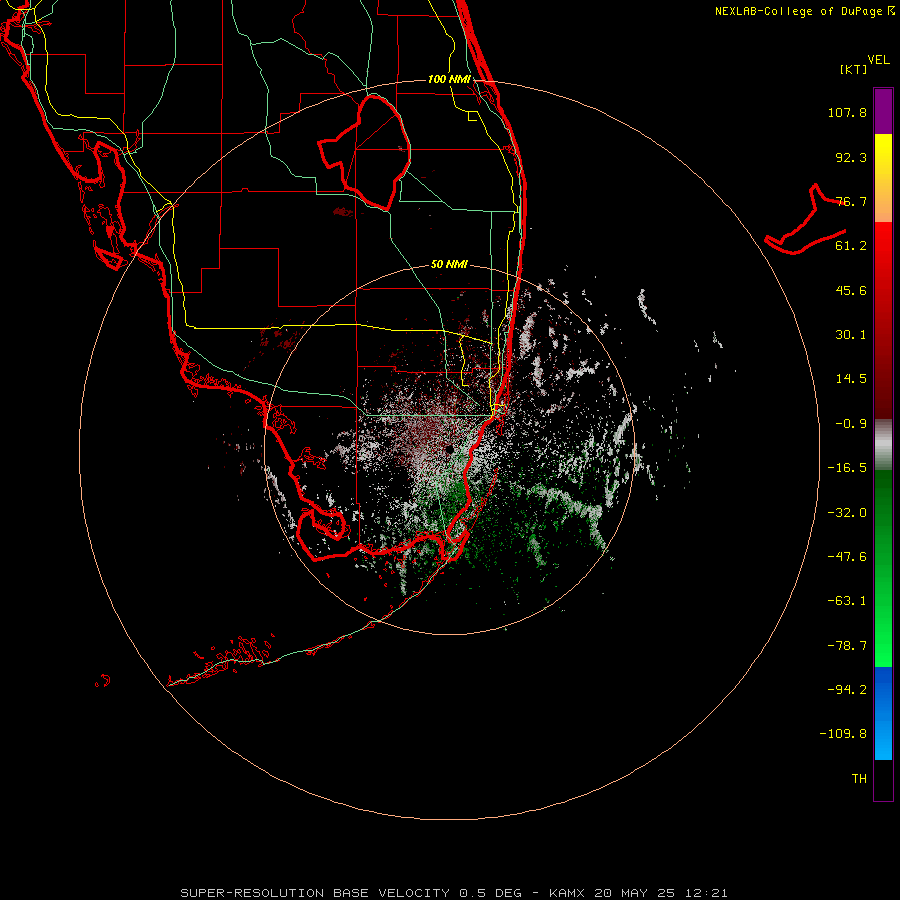Image resolution: width=900 pixels, height=900 pixels.
Task: Click the NEXLAB-College of DuPage header text
Action: pos(804,11)
